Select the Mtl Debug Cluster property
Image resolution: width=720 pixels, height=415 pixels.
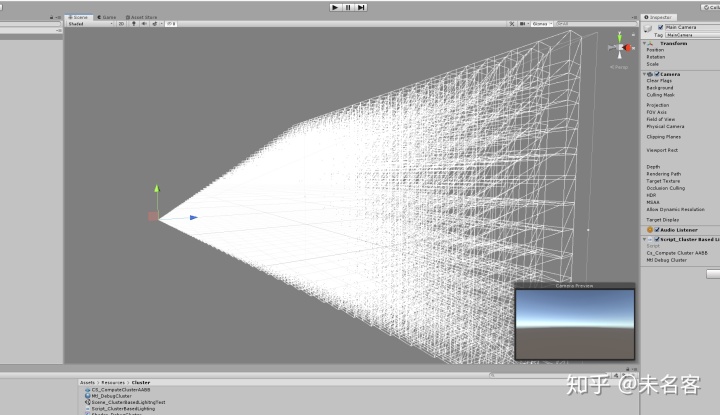[x=667, y=260]
